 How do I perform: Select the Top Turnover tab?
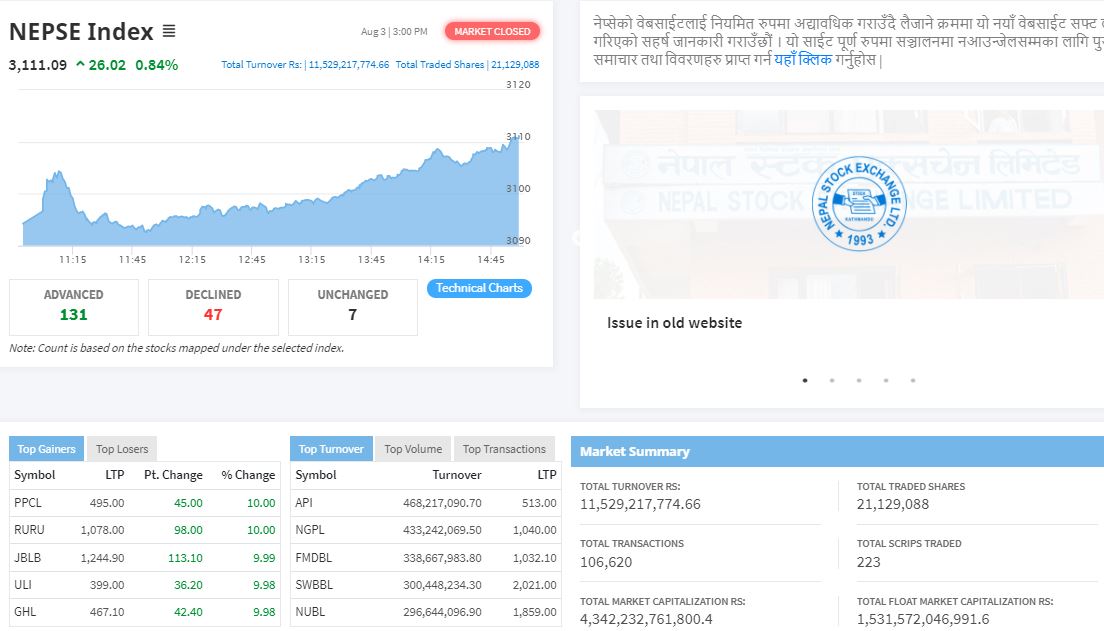pos(331,449)
